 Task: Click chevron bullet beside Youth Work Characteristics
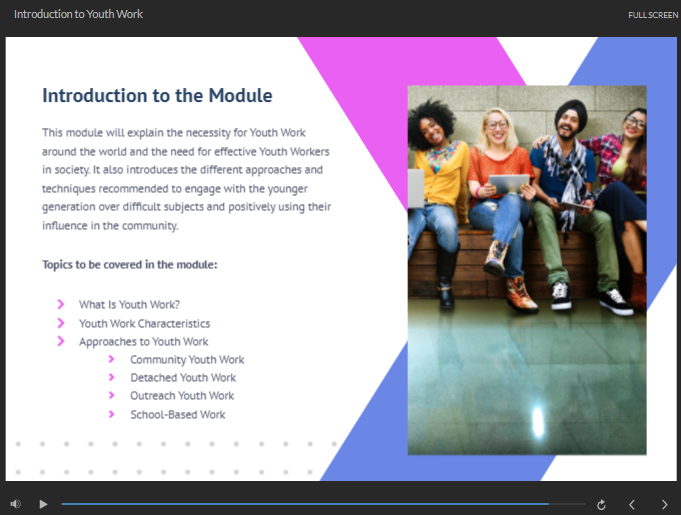point(61,323)
